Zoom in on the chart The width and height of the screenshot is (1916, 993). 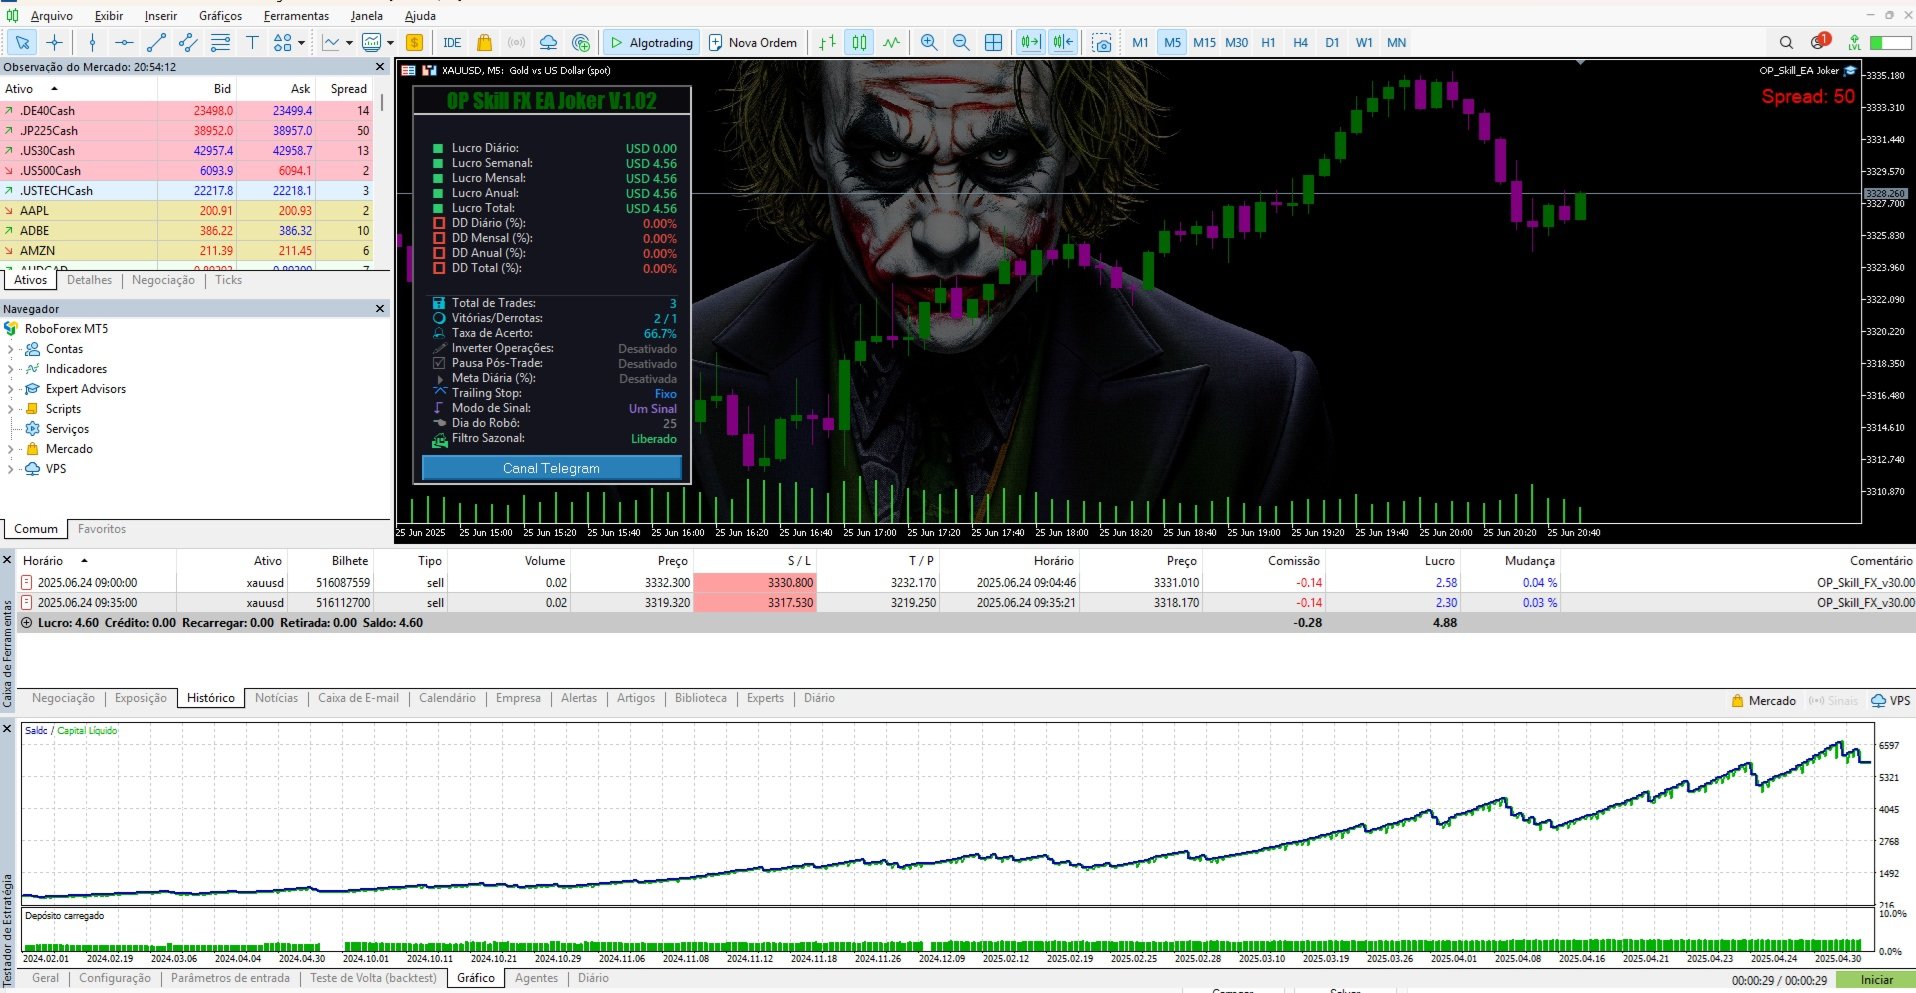coord(929,42)
